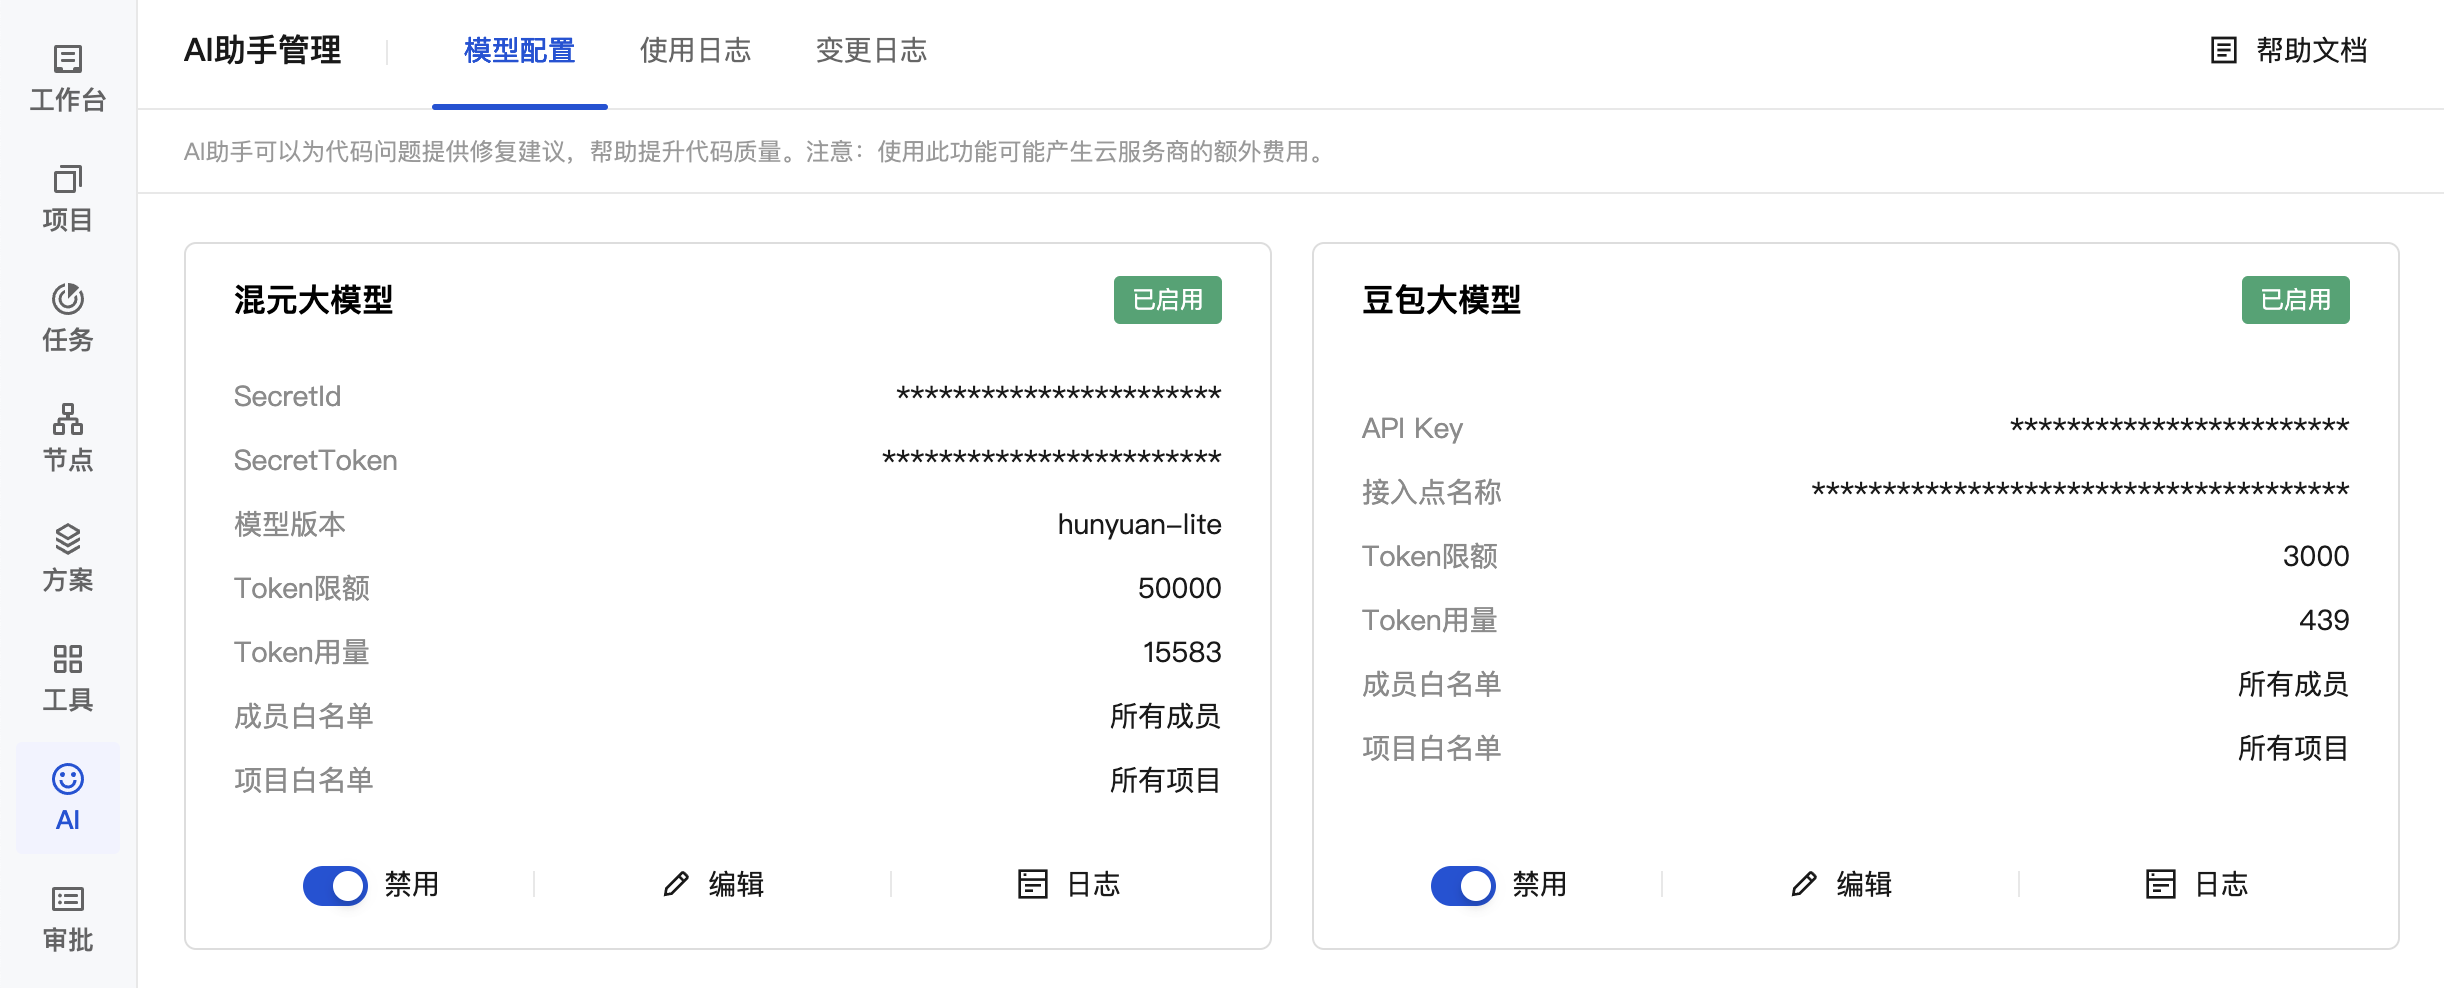This screenshot has height=988, width=2444.
Task: Click log icon in 豆包大模型 card
Action: pos(2161,884)
